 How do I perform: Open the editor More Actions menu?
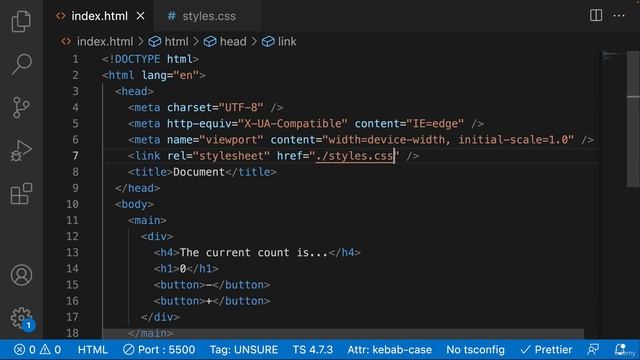(619, 16)
